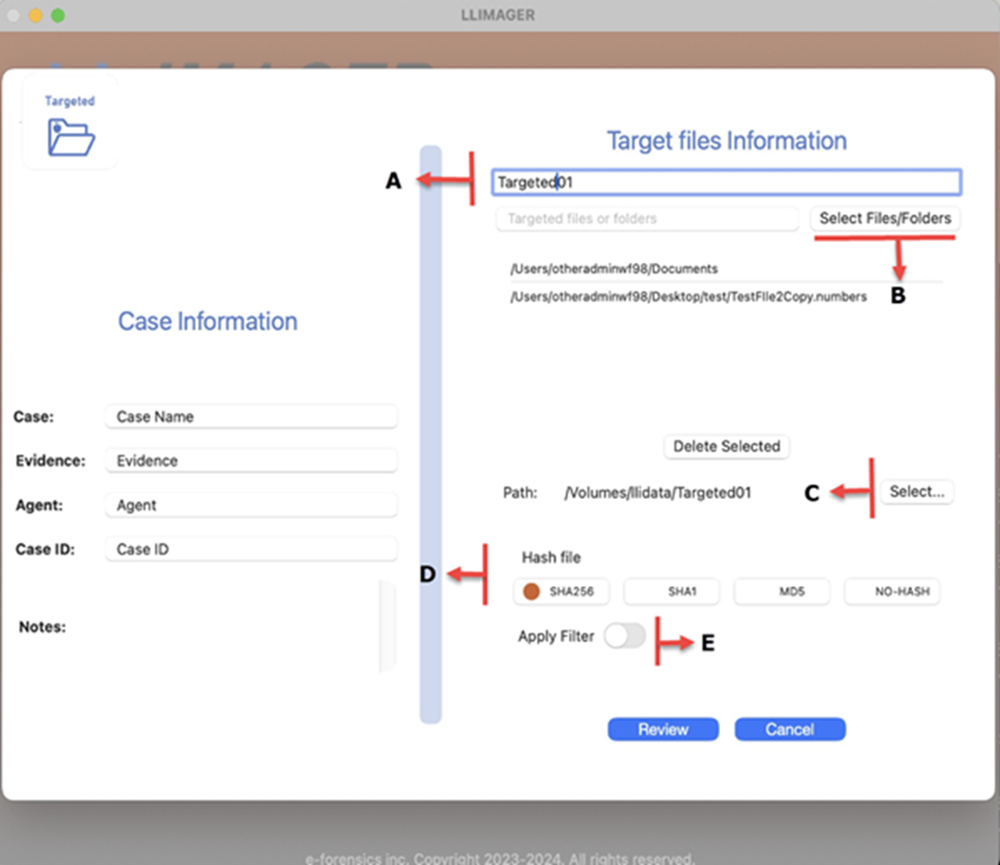Open destination path with Select... button
Screen dimensions: 1000x865
pyautogui.click(x=916, y=492)
